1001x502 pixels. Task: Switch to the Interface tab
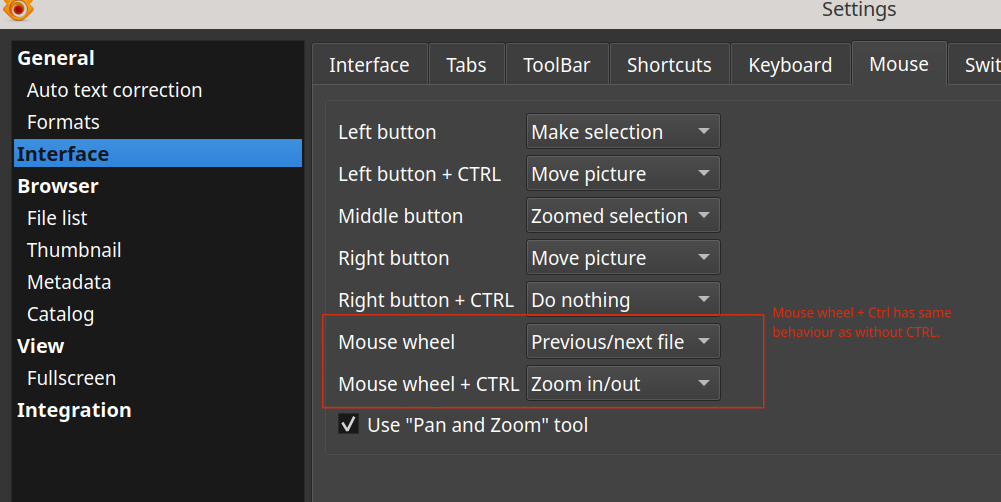click(x=369, y=66)
